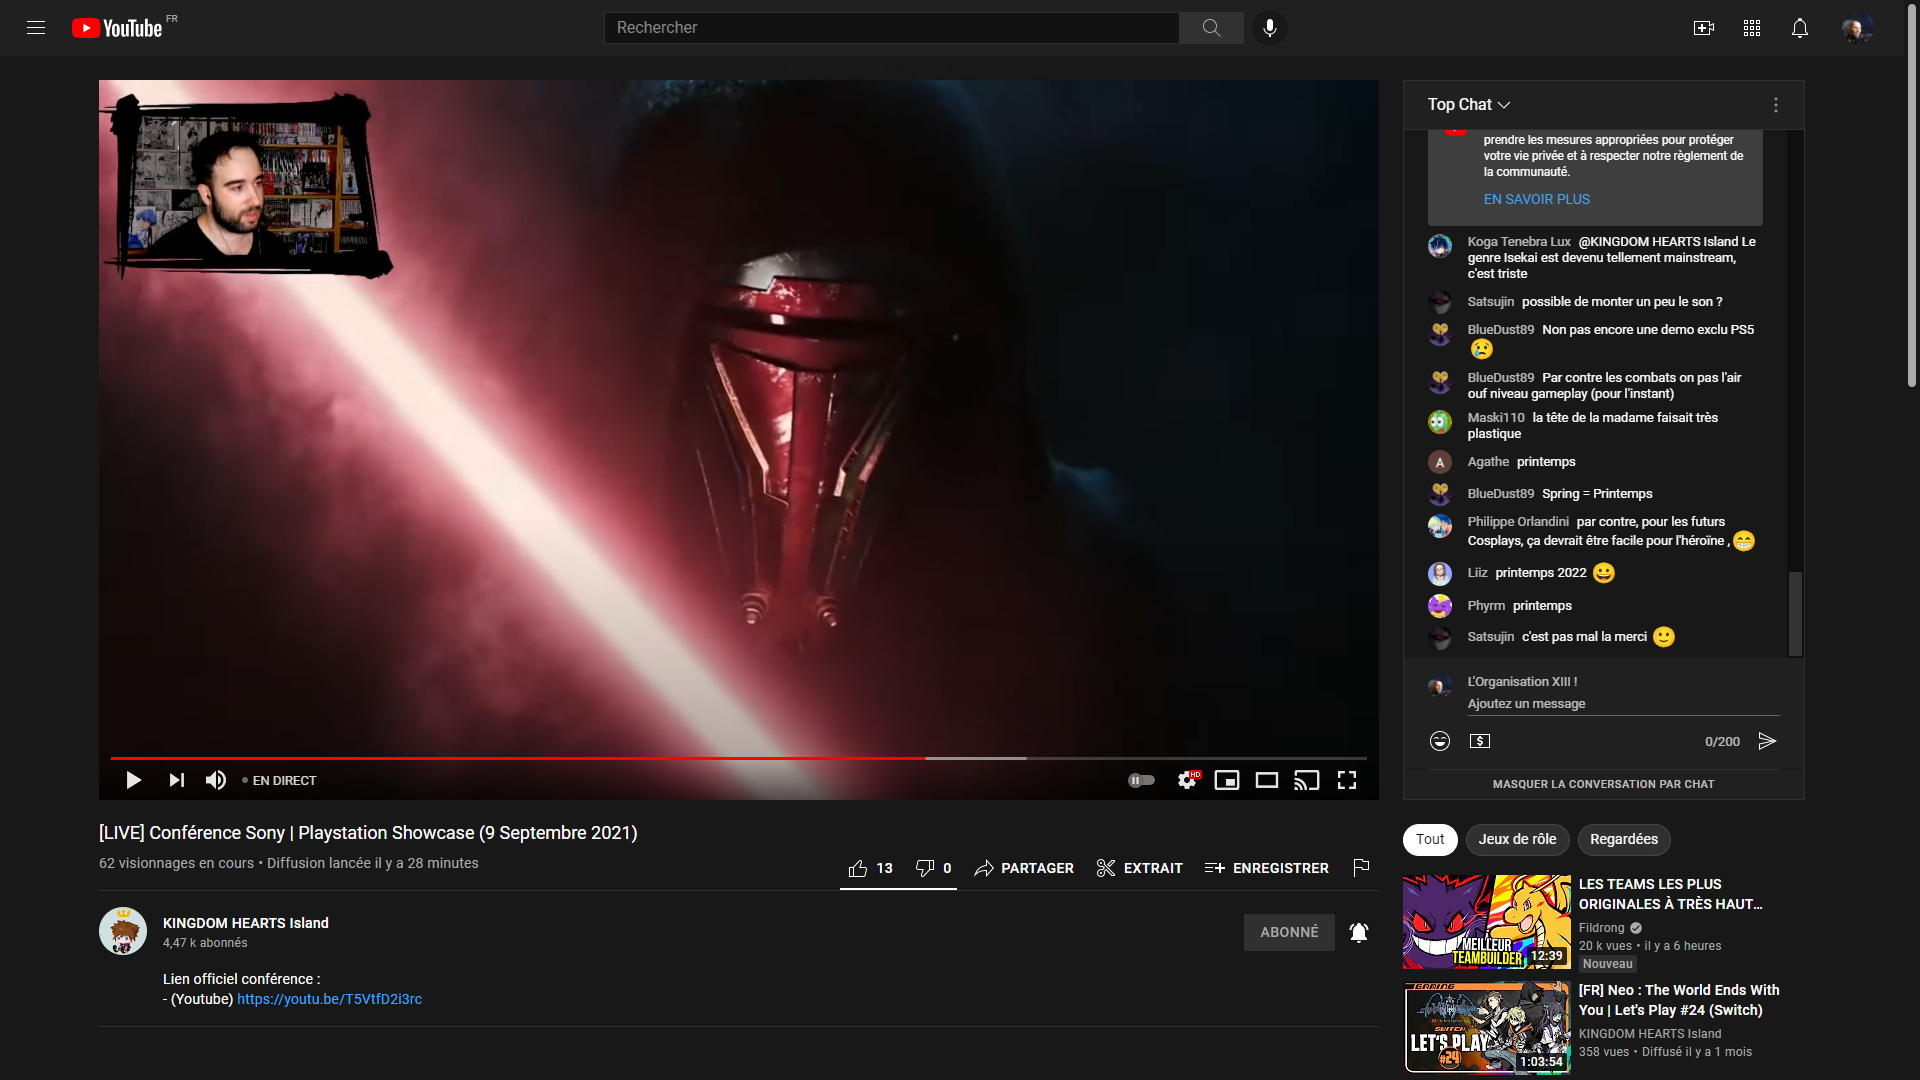Open YouTube apps grid
Screen dimensions: 1920x1080
tap(1752, 28)
